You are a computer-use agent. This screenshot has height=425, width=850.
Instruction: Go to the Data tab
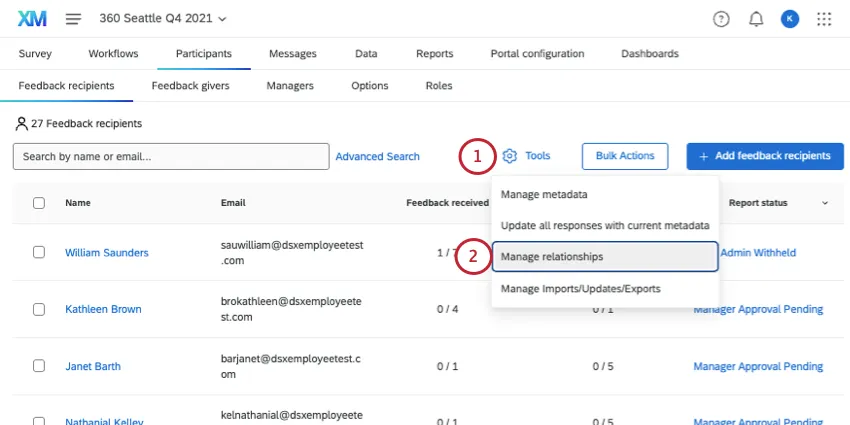pos(366,54)
